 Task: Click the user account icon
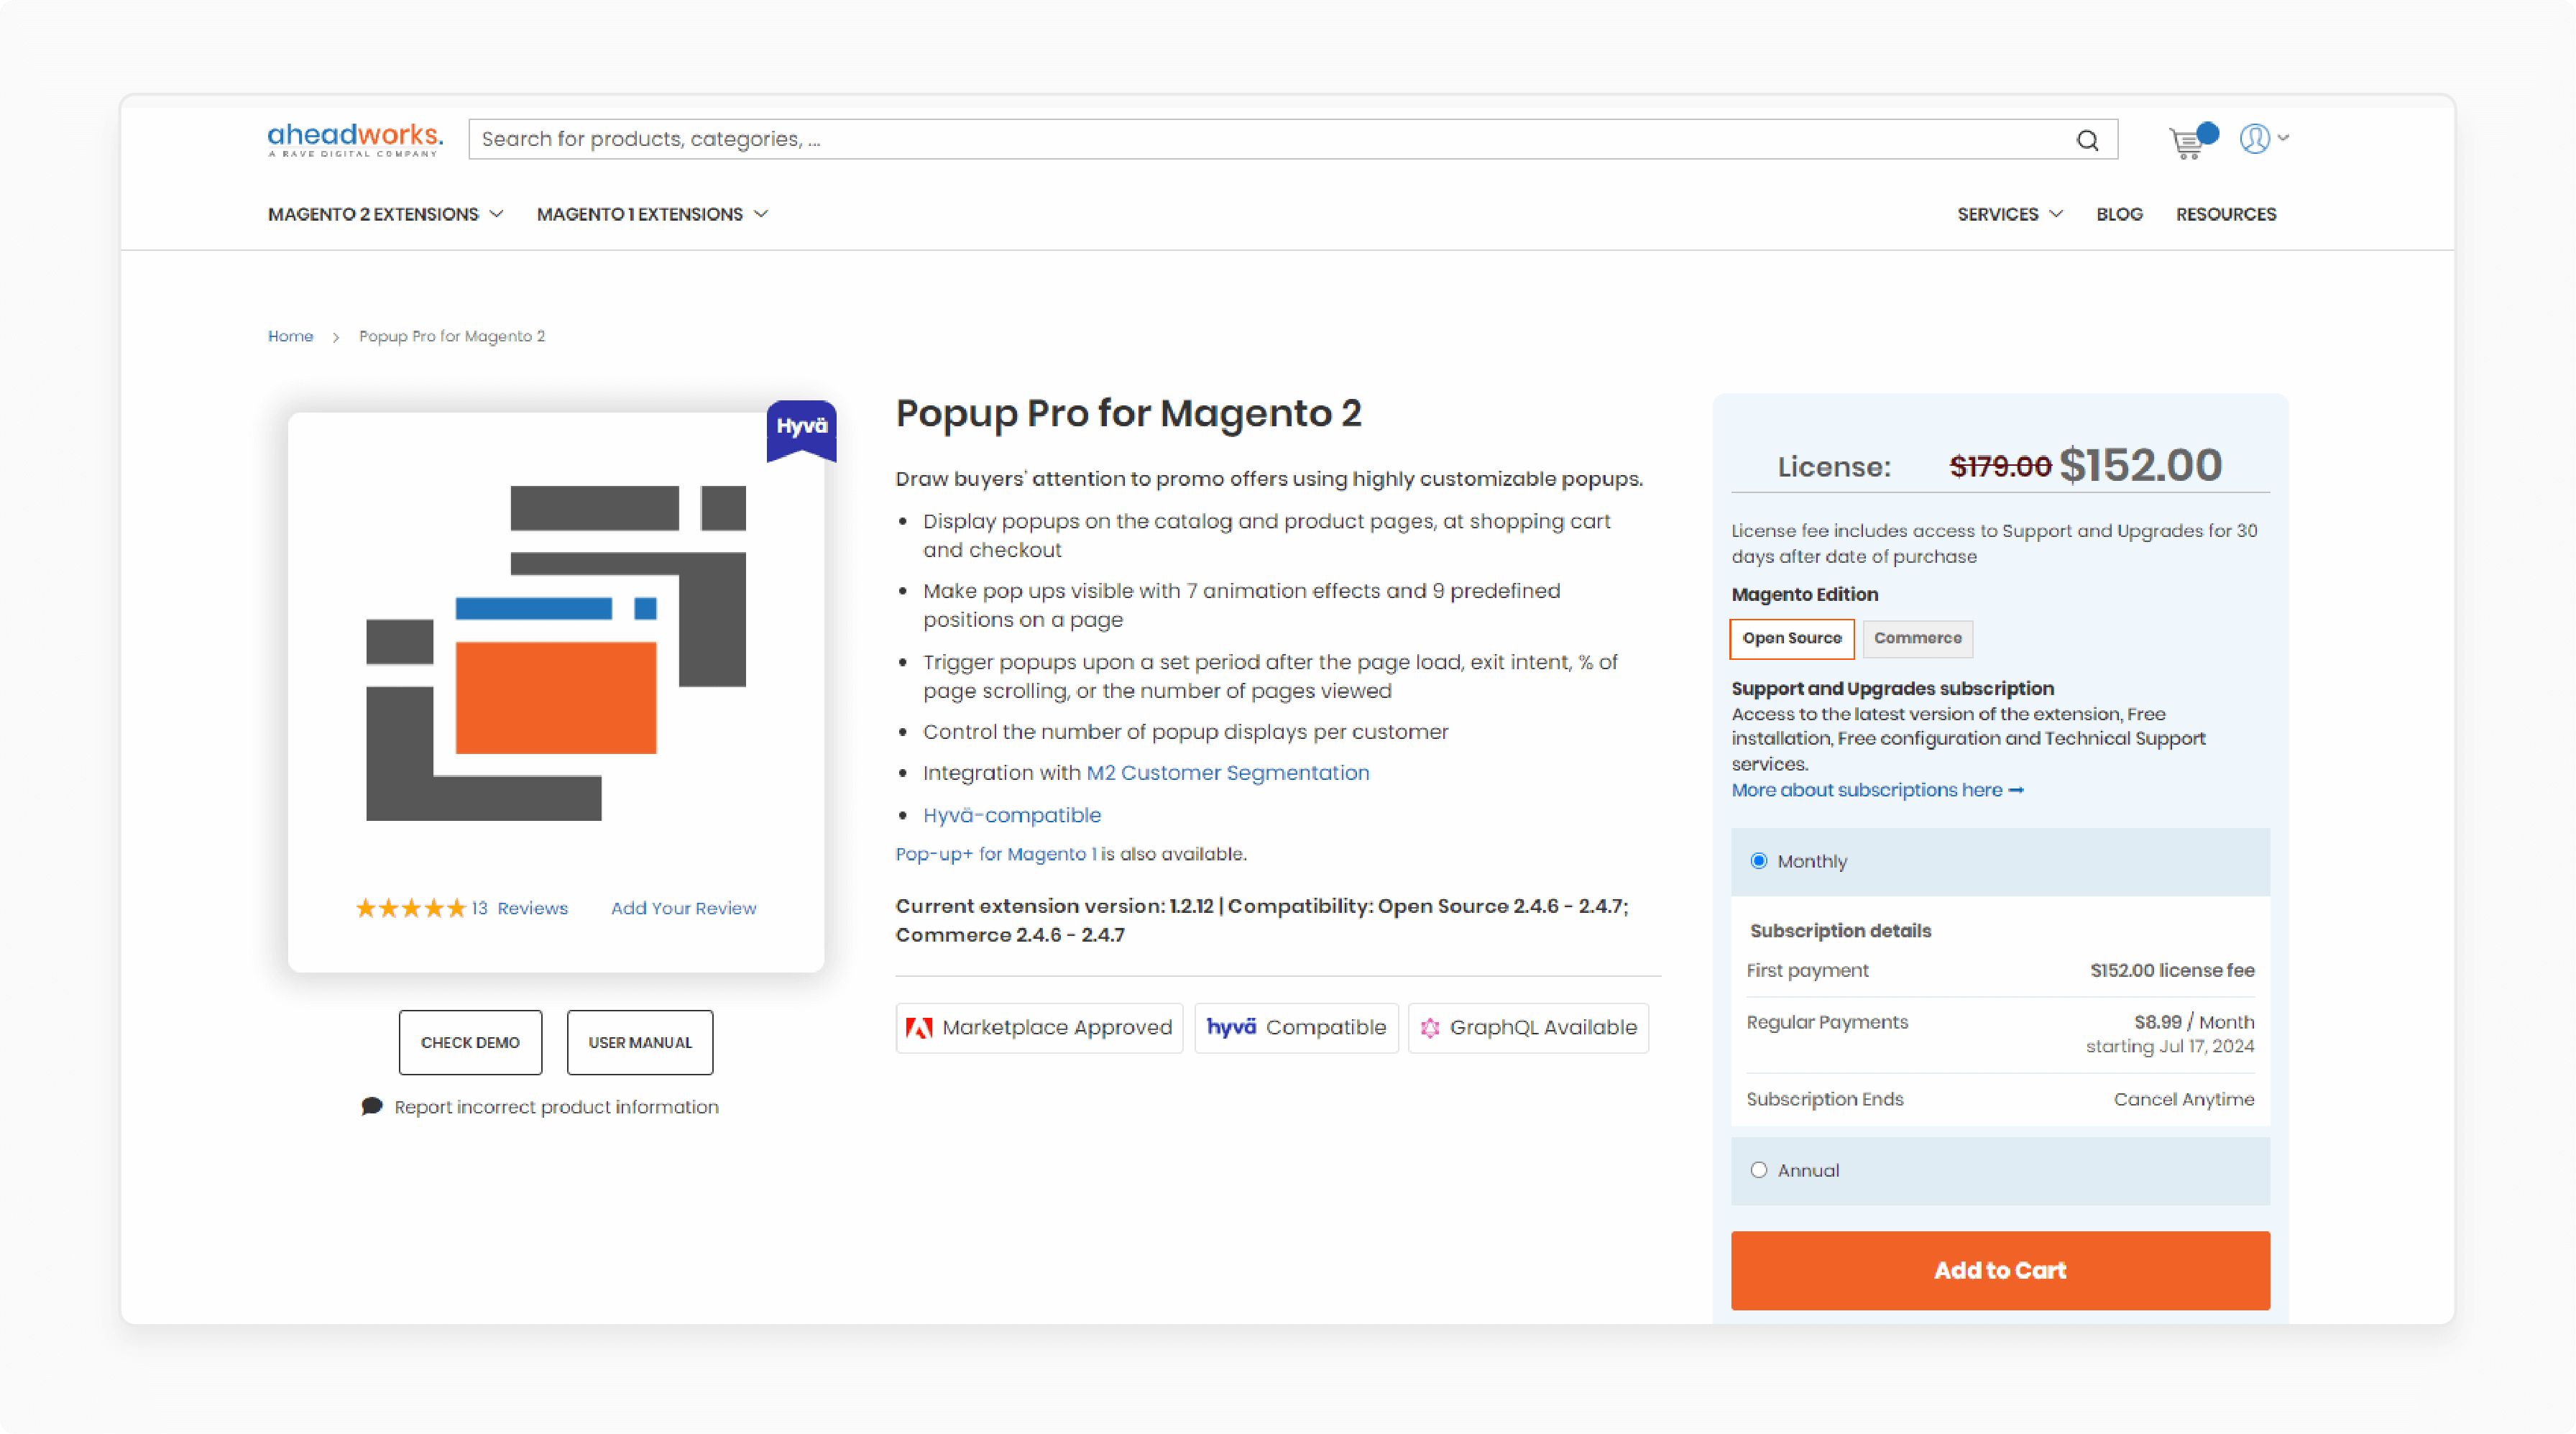(x=2256, y=138)
